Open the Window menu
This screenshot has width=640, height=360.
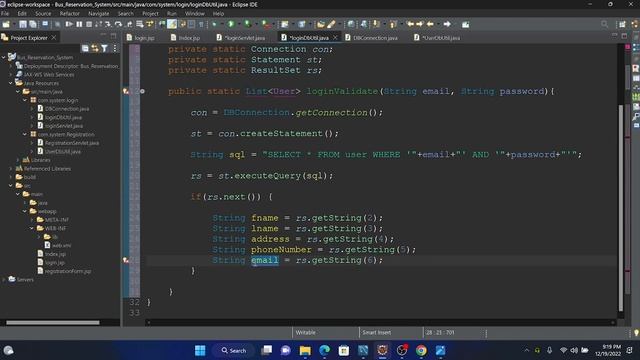tap(194, 13)
